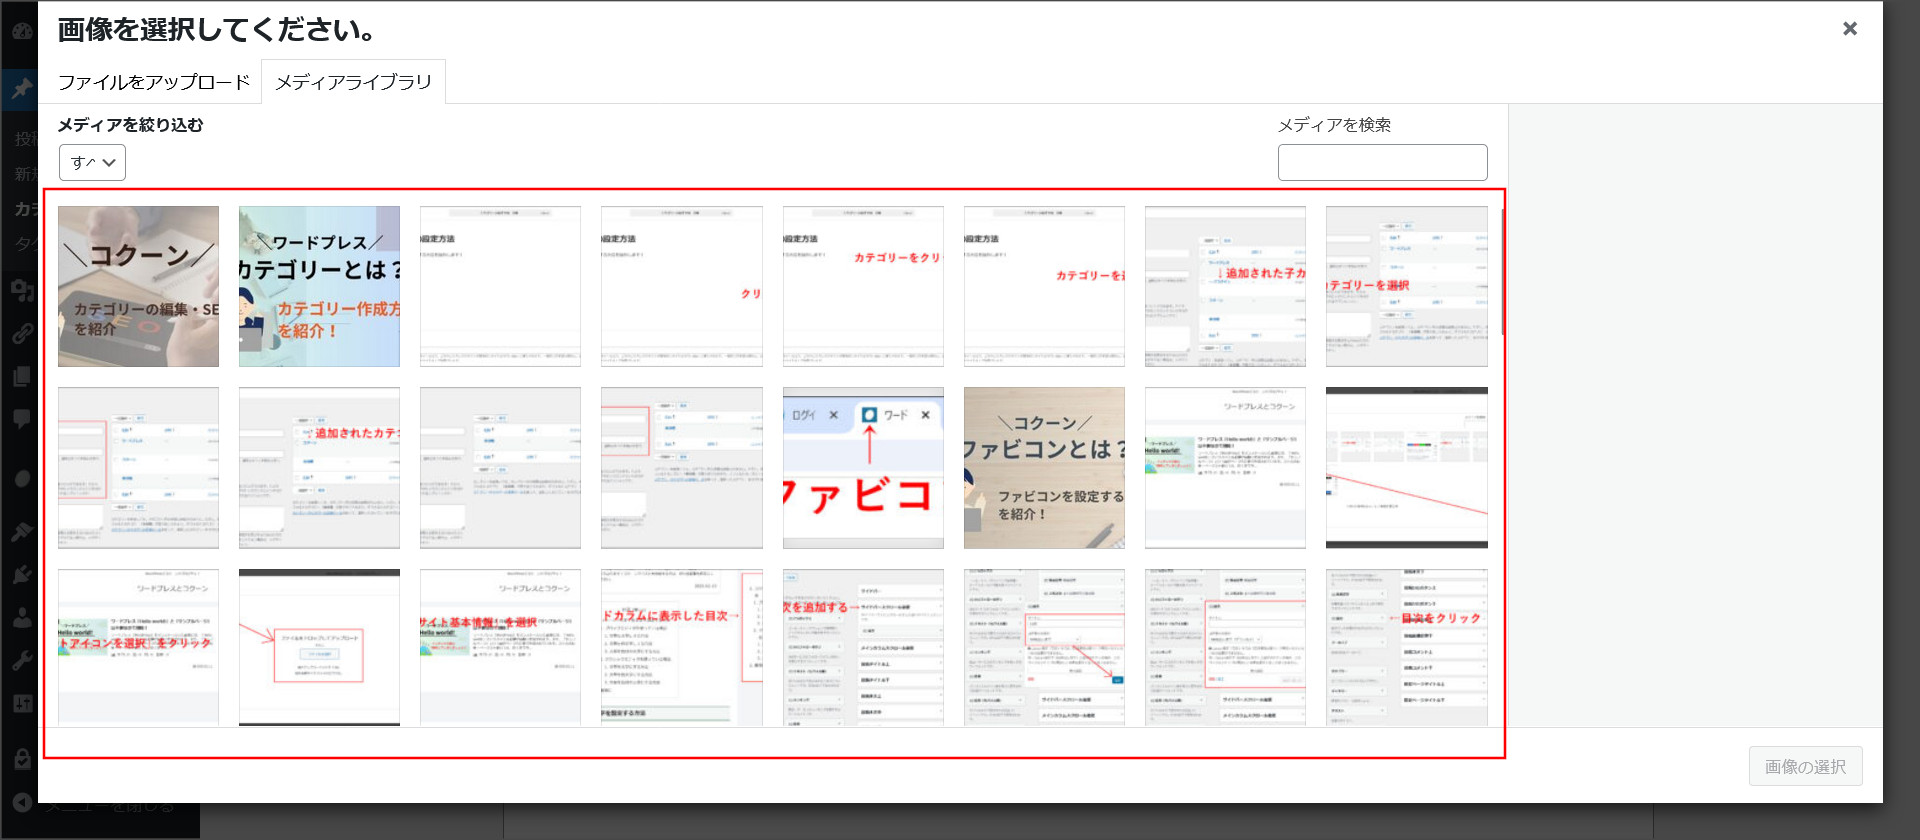Open the Tools wrench icon in background sidebar
Image resolution: width=1920 pixels, height=840 pixels.
pyautogui.click(x=21, y=660)
